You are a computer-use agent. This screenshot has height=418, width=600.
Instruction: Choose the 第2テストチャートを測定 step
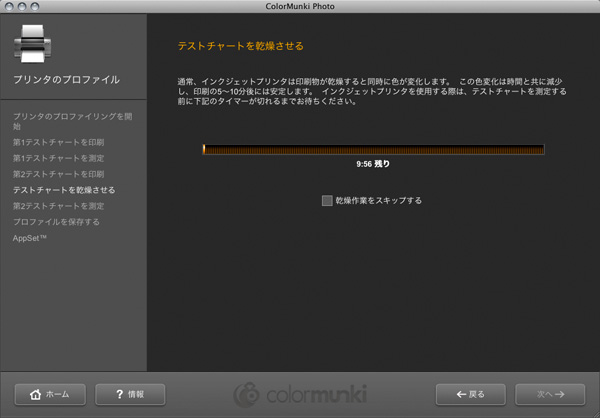58,206
